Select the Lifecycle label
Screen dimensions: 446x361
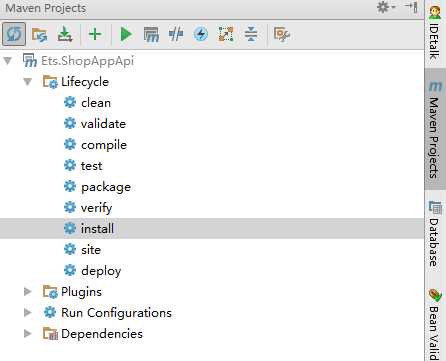point(85,82)
